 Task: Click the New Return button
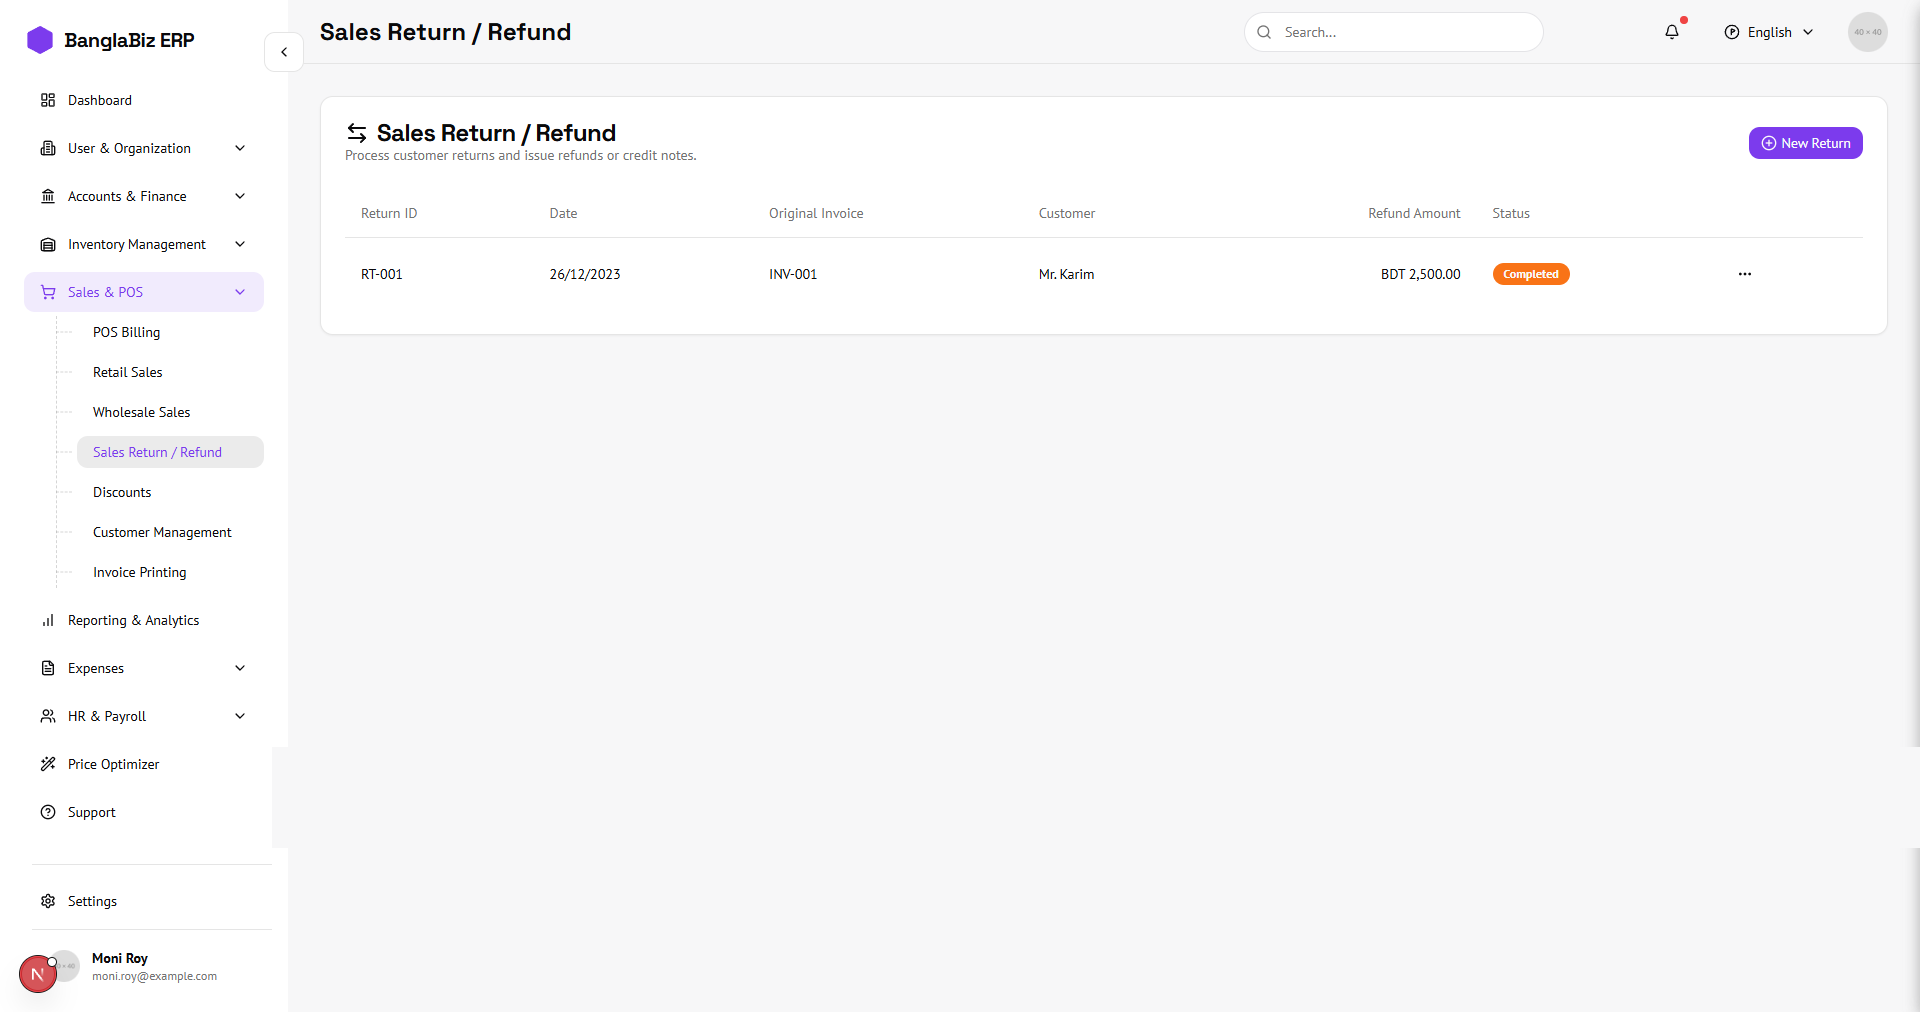coord(1805,143)
